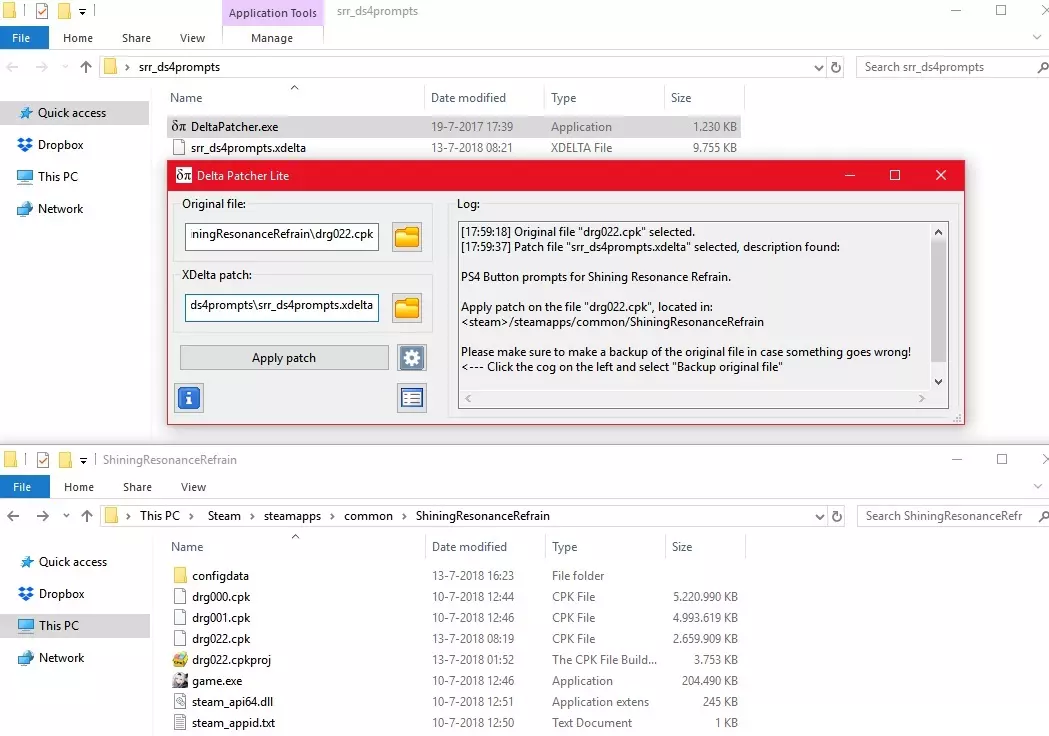Screen dimensions: 1049x736
Task: Select drg022.cpk file
Action: pyautogui.click(x=455, y=639)
